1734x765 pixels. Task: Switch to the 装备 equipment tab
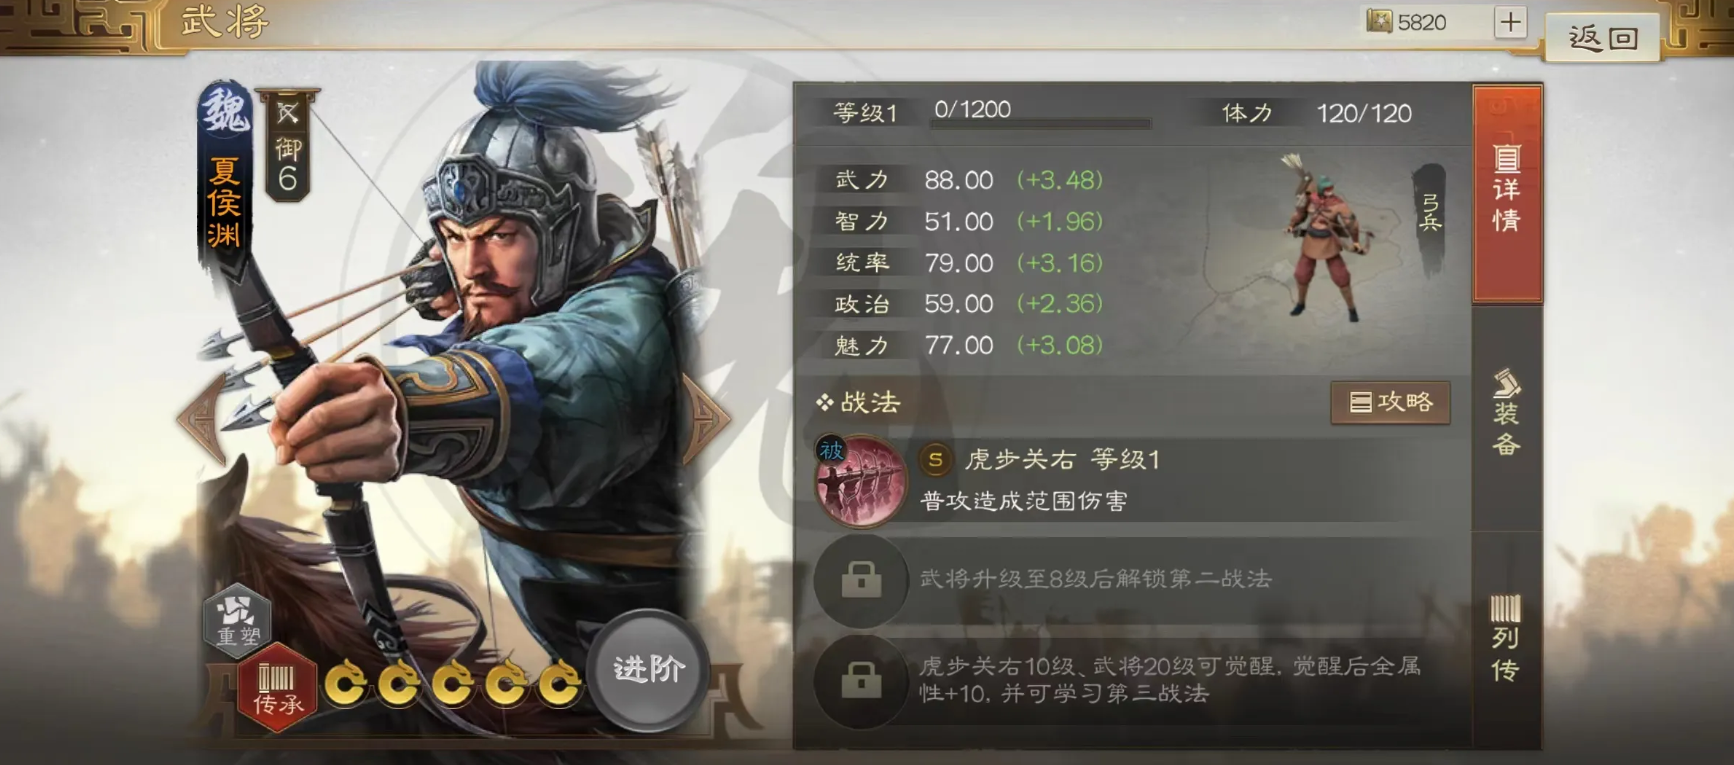(1506, 413)
